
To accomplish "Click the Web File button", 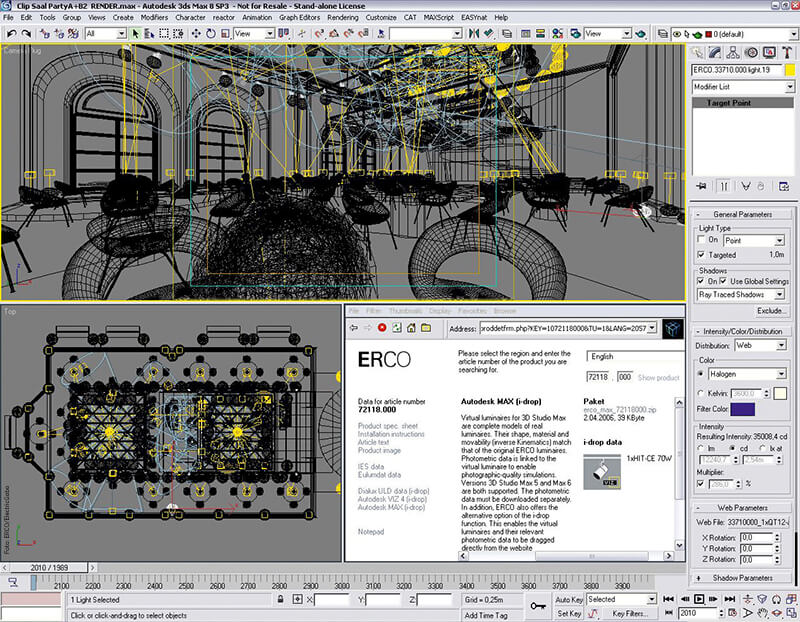I will pos(758,522).
